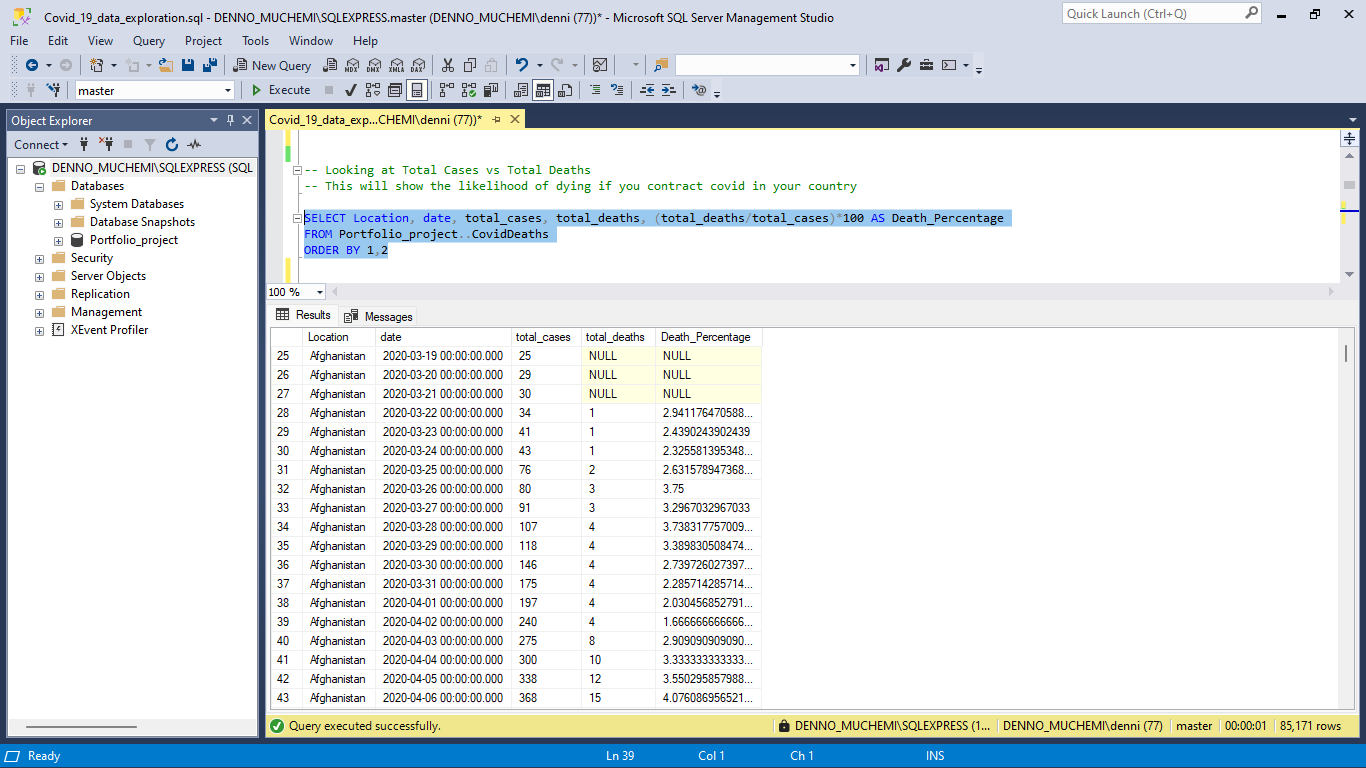Open a new MDX query
This screenshot has width=1366, height=768.
pyautogui.click(x=352, y=65)
